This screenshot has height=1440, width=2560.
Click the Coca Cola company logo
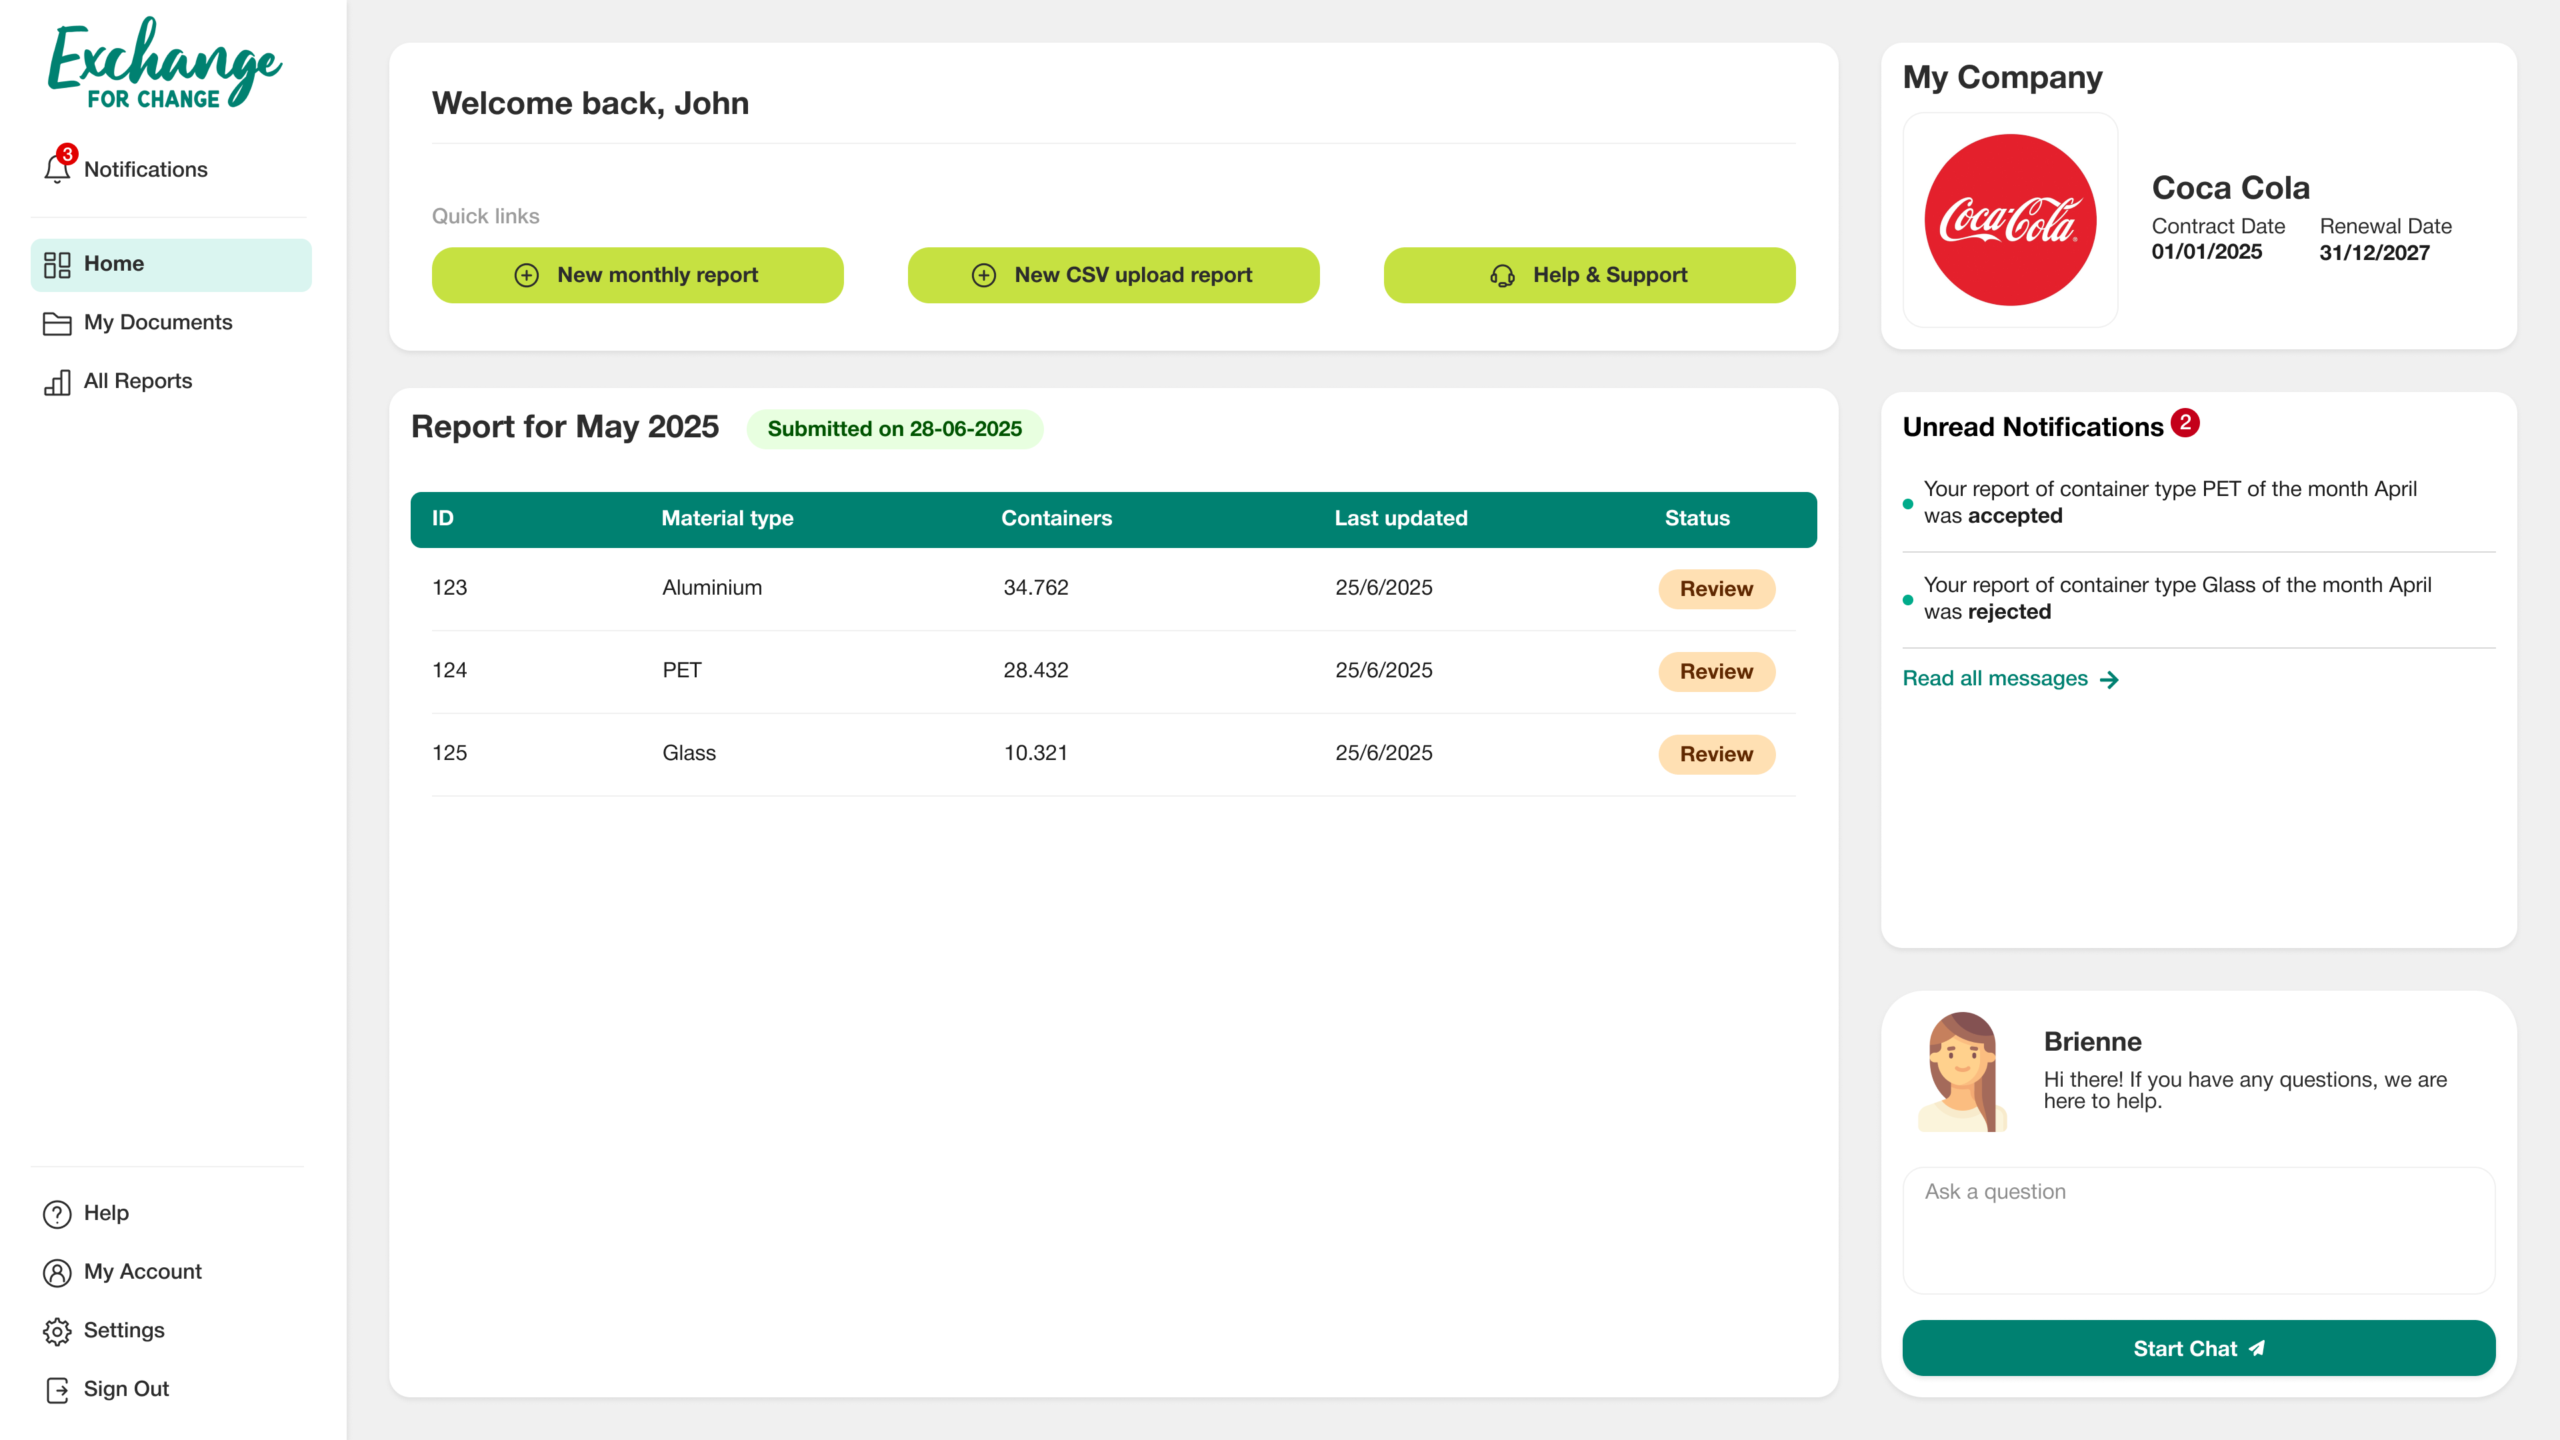pos(2010,220)
